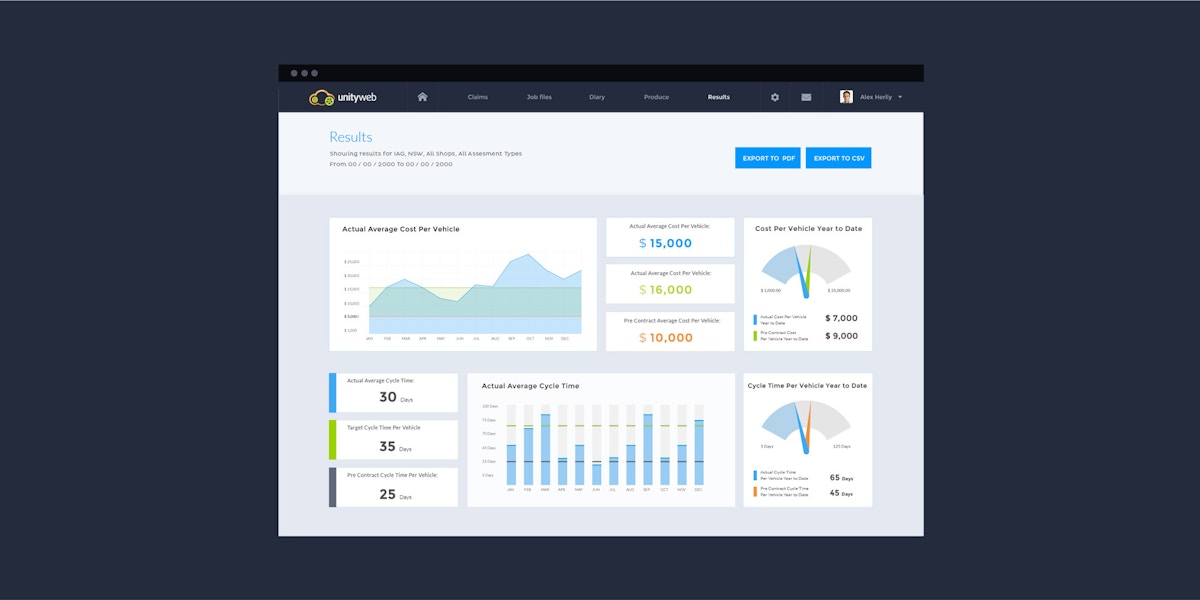Select the $10,000 pre contract cost card

pos(670,331)
